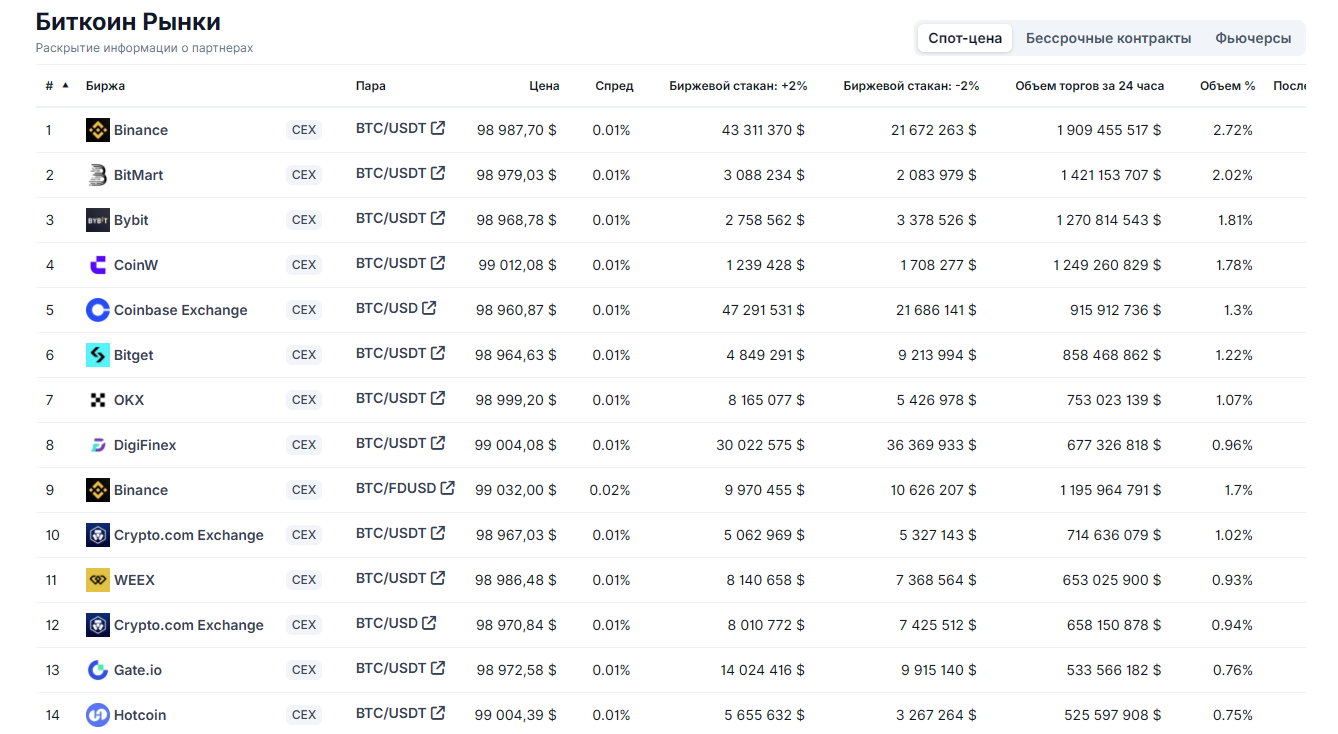
Task: Open external link icon for Hotcoin BTC/USDT
Action: (438, 713)
